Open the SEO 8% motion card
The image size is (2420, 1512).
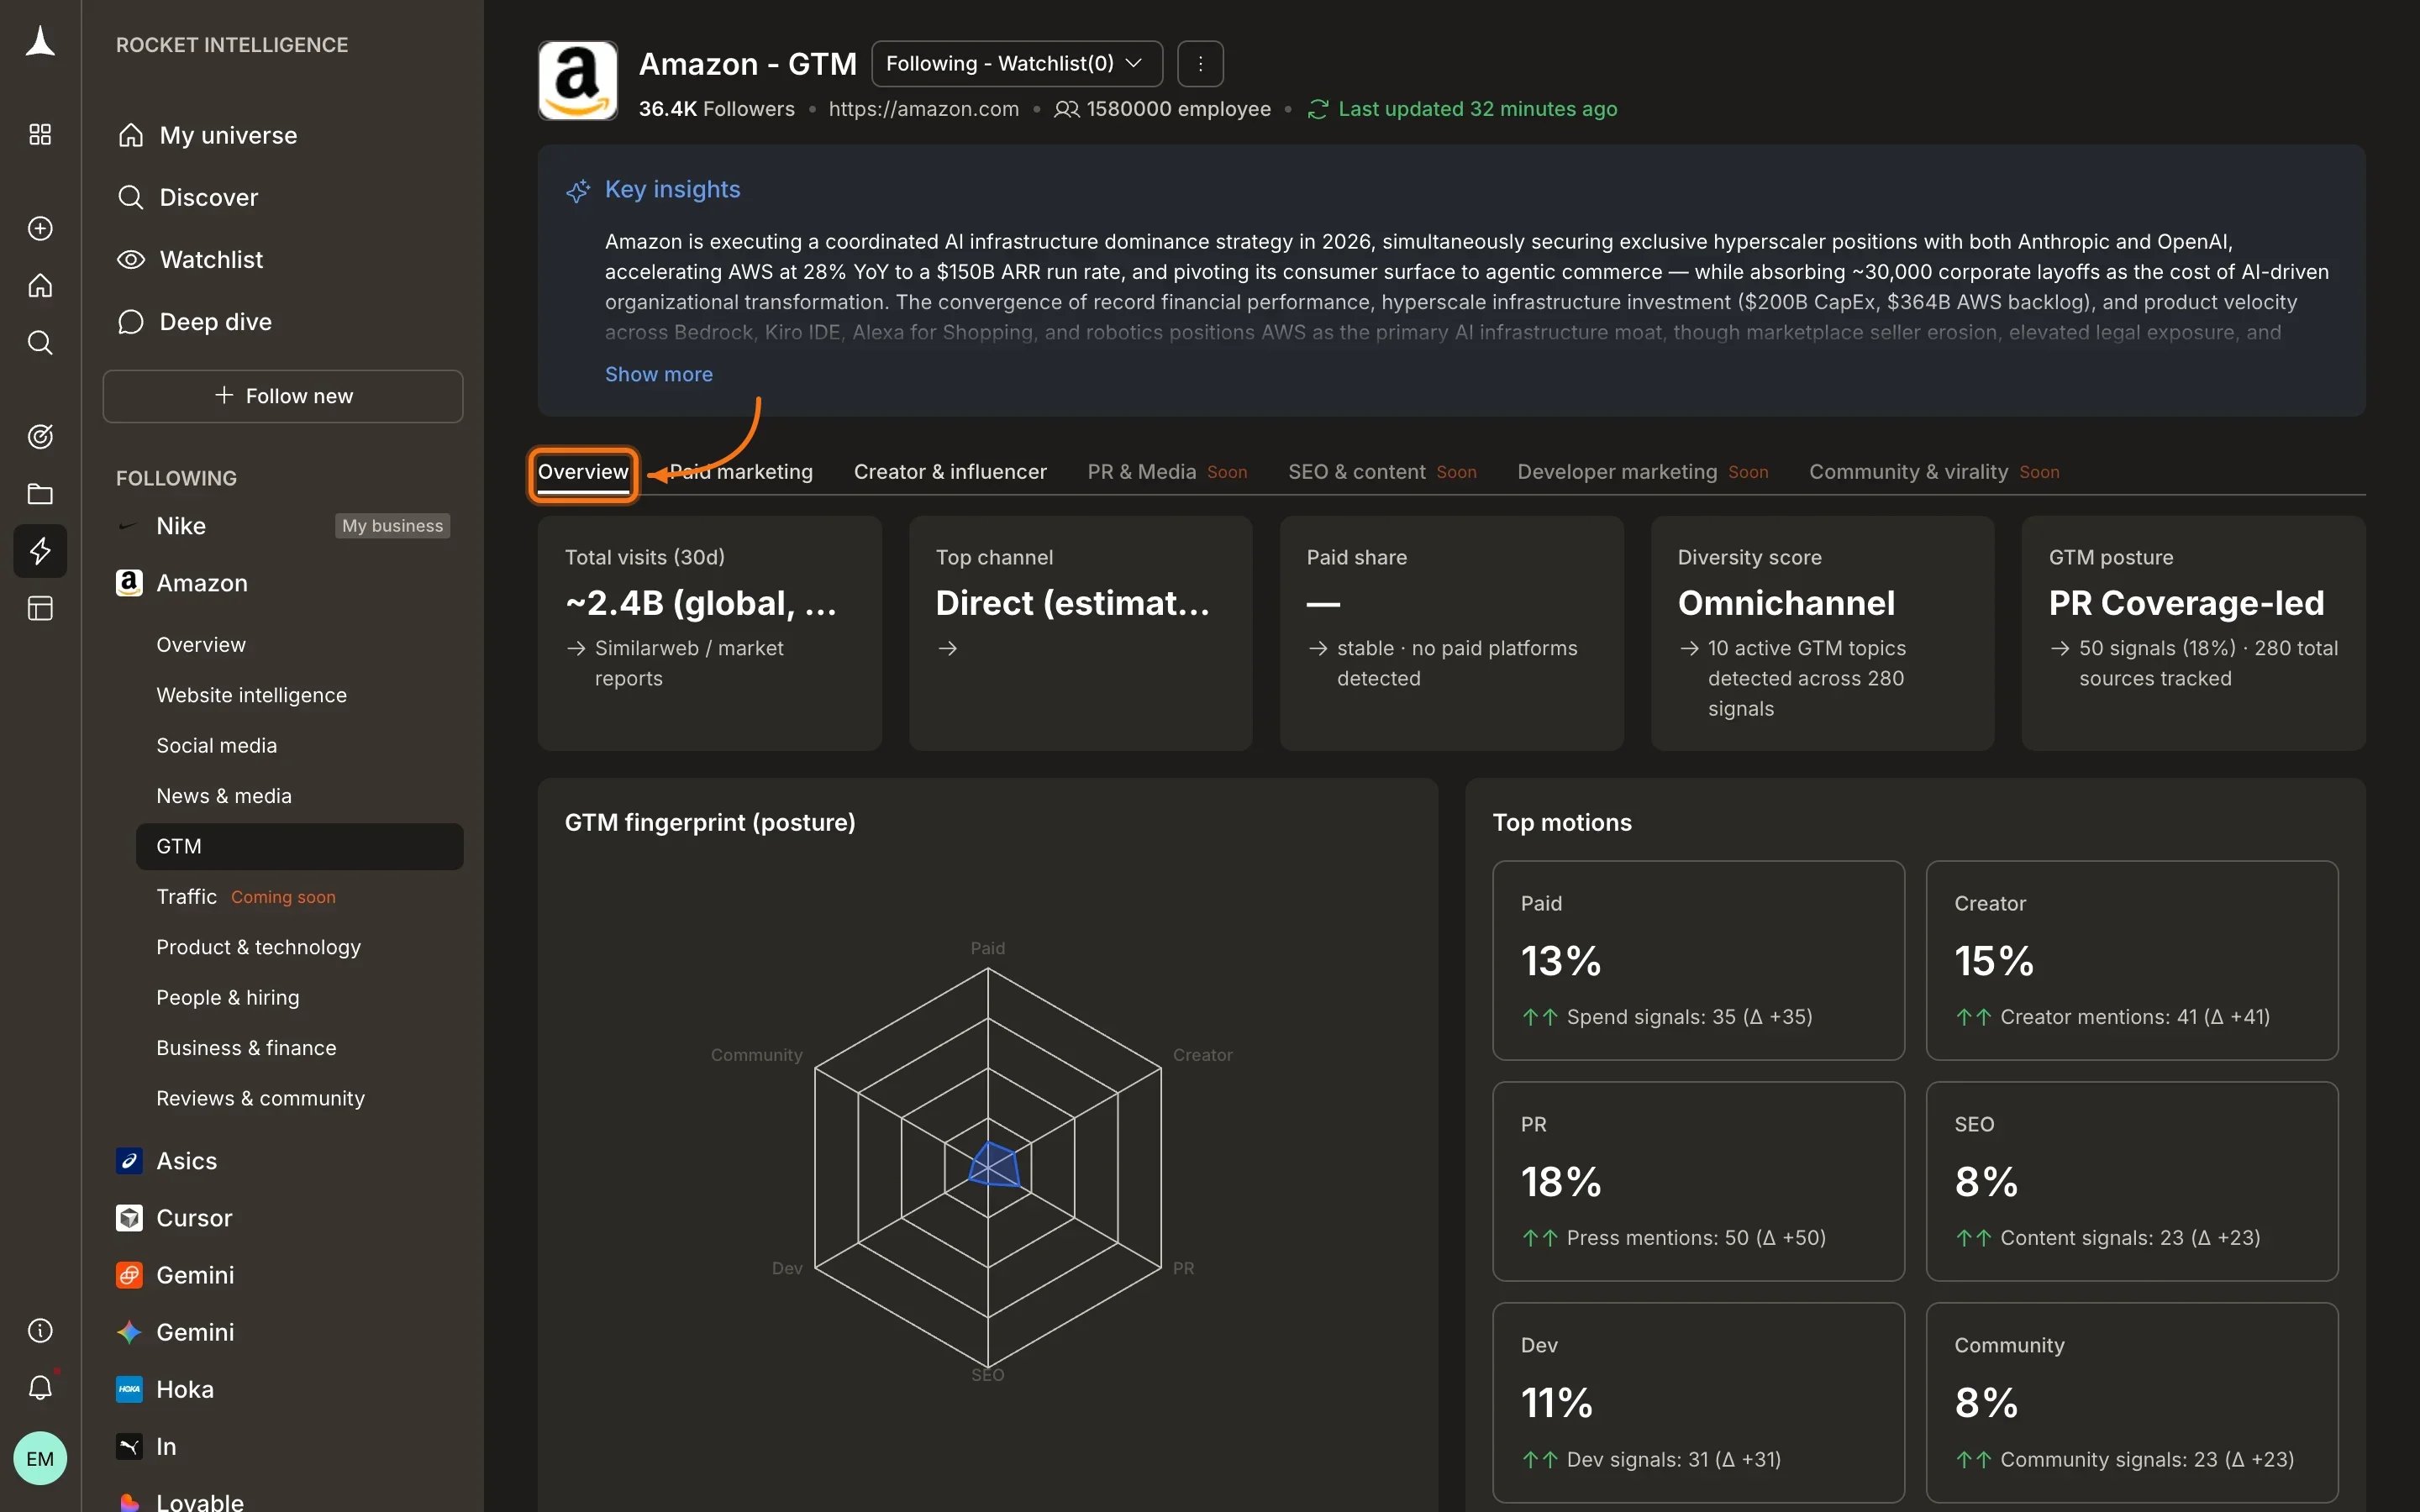coord(2132,1181)
